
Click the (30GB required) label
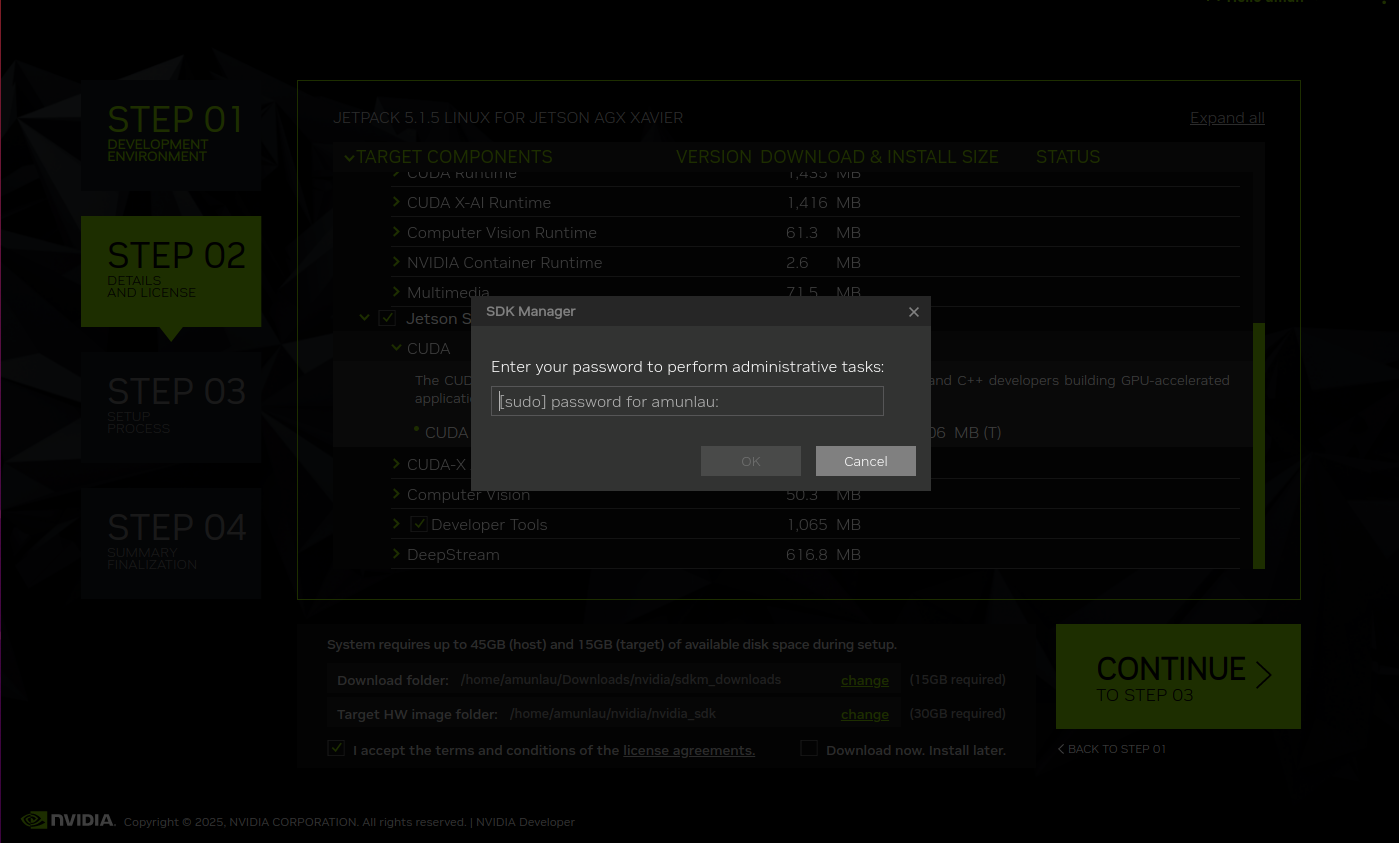(957, 713)
